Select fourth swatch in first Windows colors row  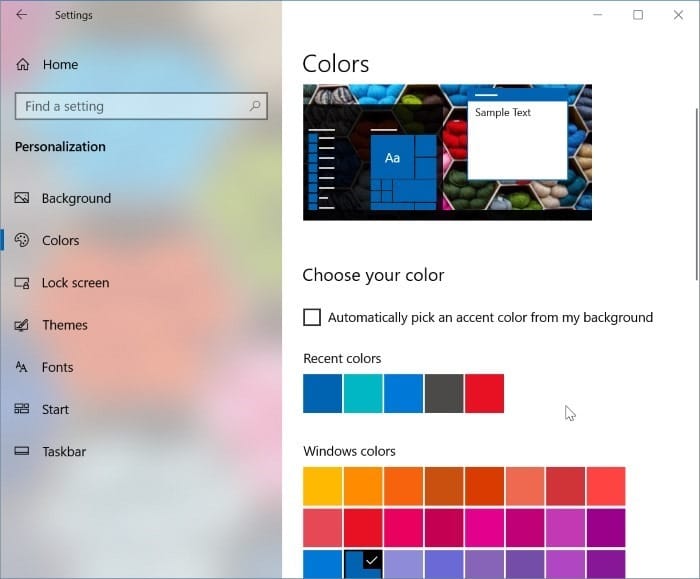[x=444, y=486]
